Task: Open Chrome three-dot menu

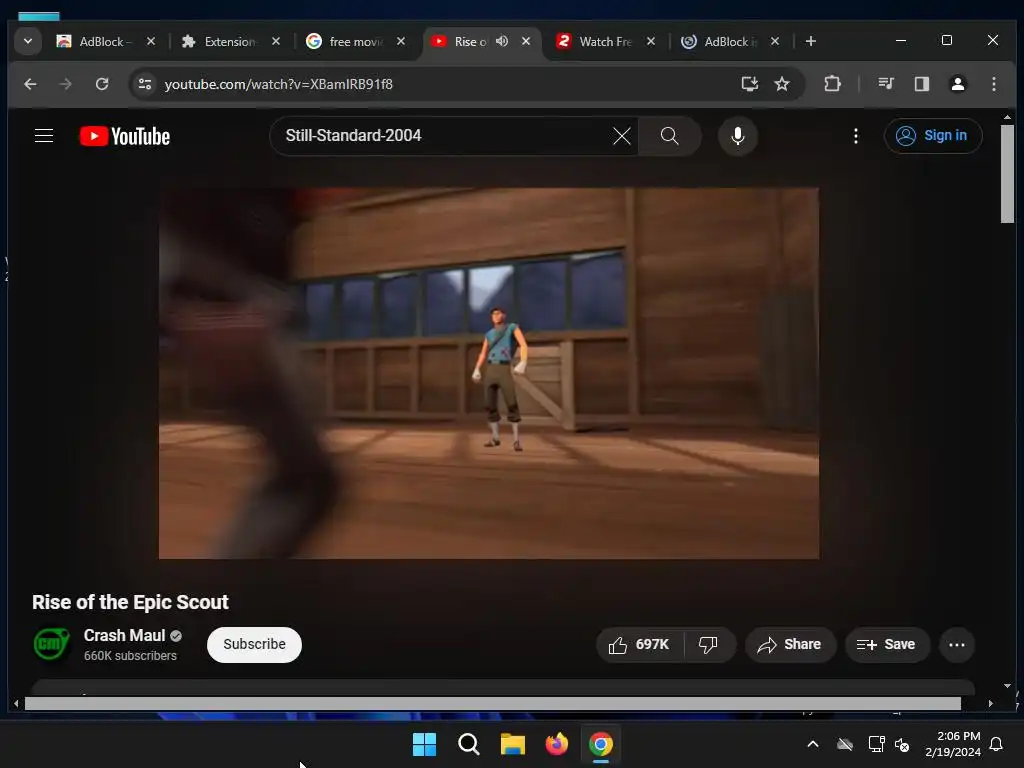Action: (x=993, y=84)
